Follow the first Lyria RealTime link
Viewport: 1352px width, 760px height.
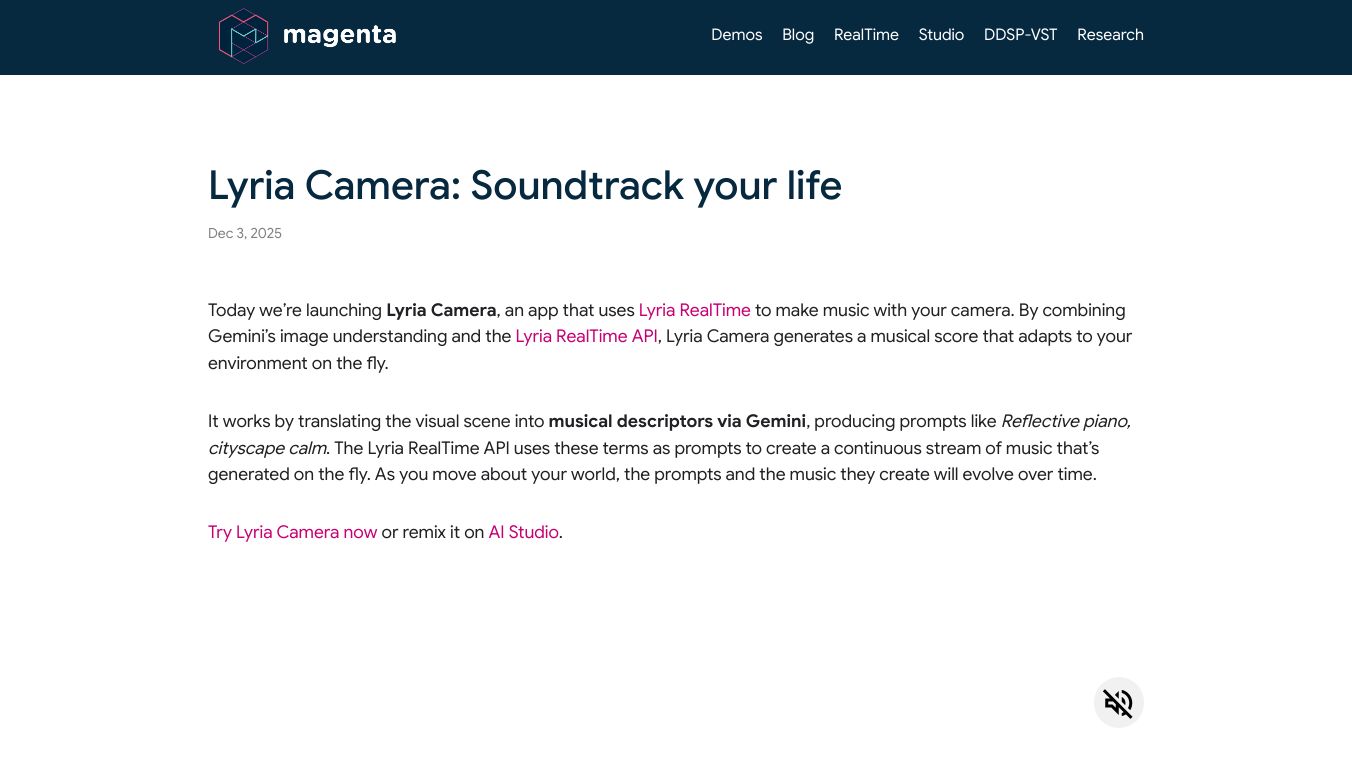pyautogui.click(x=694, y=310)
